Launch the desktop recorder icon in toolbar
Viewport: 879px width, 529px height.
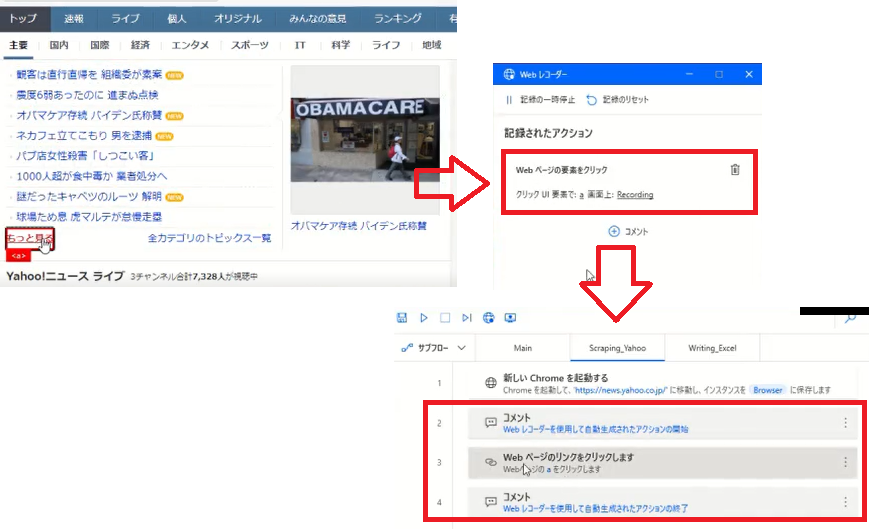pyautogui.click(x=510, y=318)
